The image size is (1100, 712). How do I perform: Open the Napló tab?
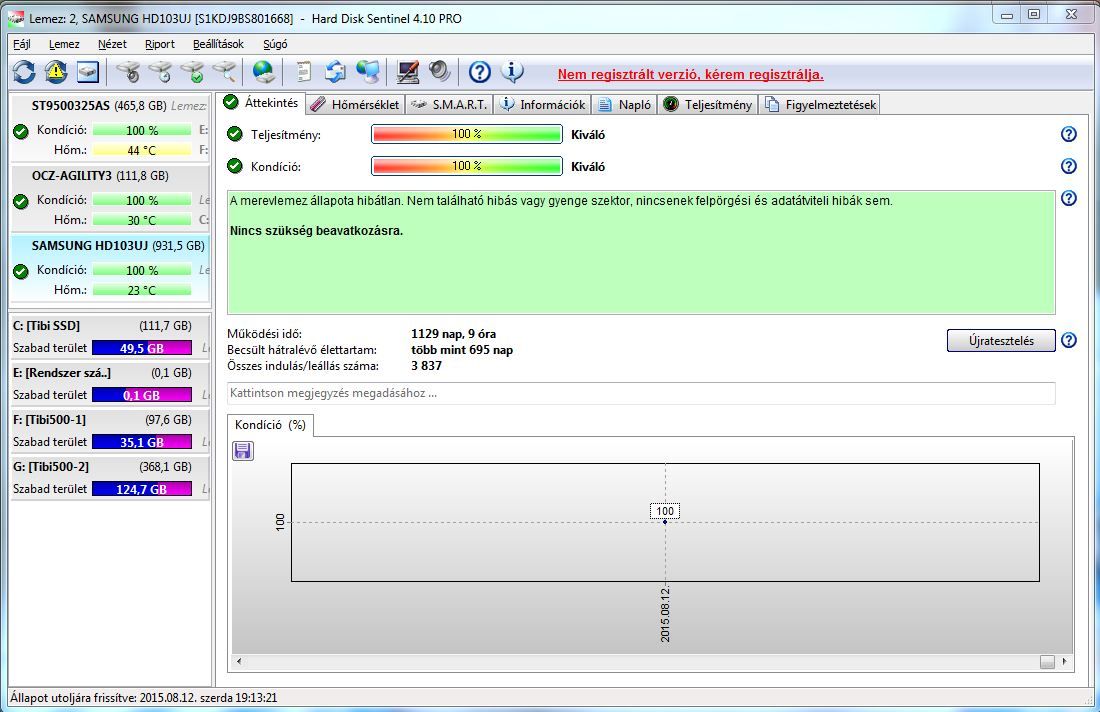coord(625,105)
